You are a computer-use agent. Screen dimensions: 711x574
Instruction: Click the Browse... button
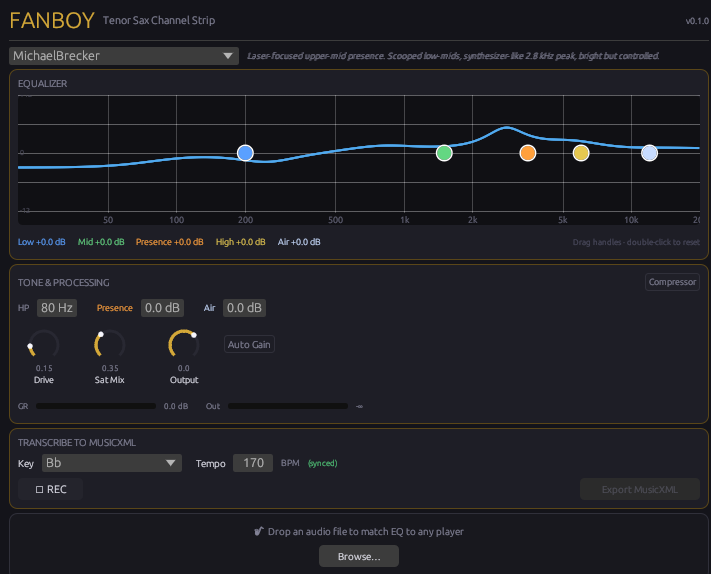coord(358,556)
